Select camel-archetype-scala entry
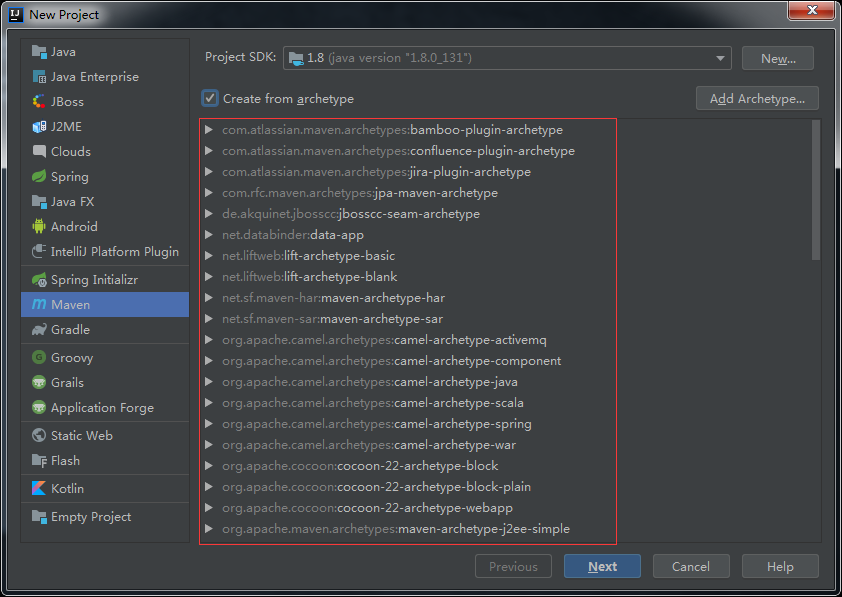Screen dimensions: 842x597 pyautogui.click(x=373, y=403)
